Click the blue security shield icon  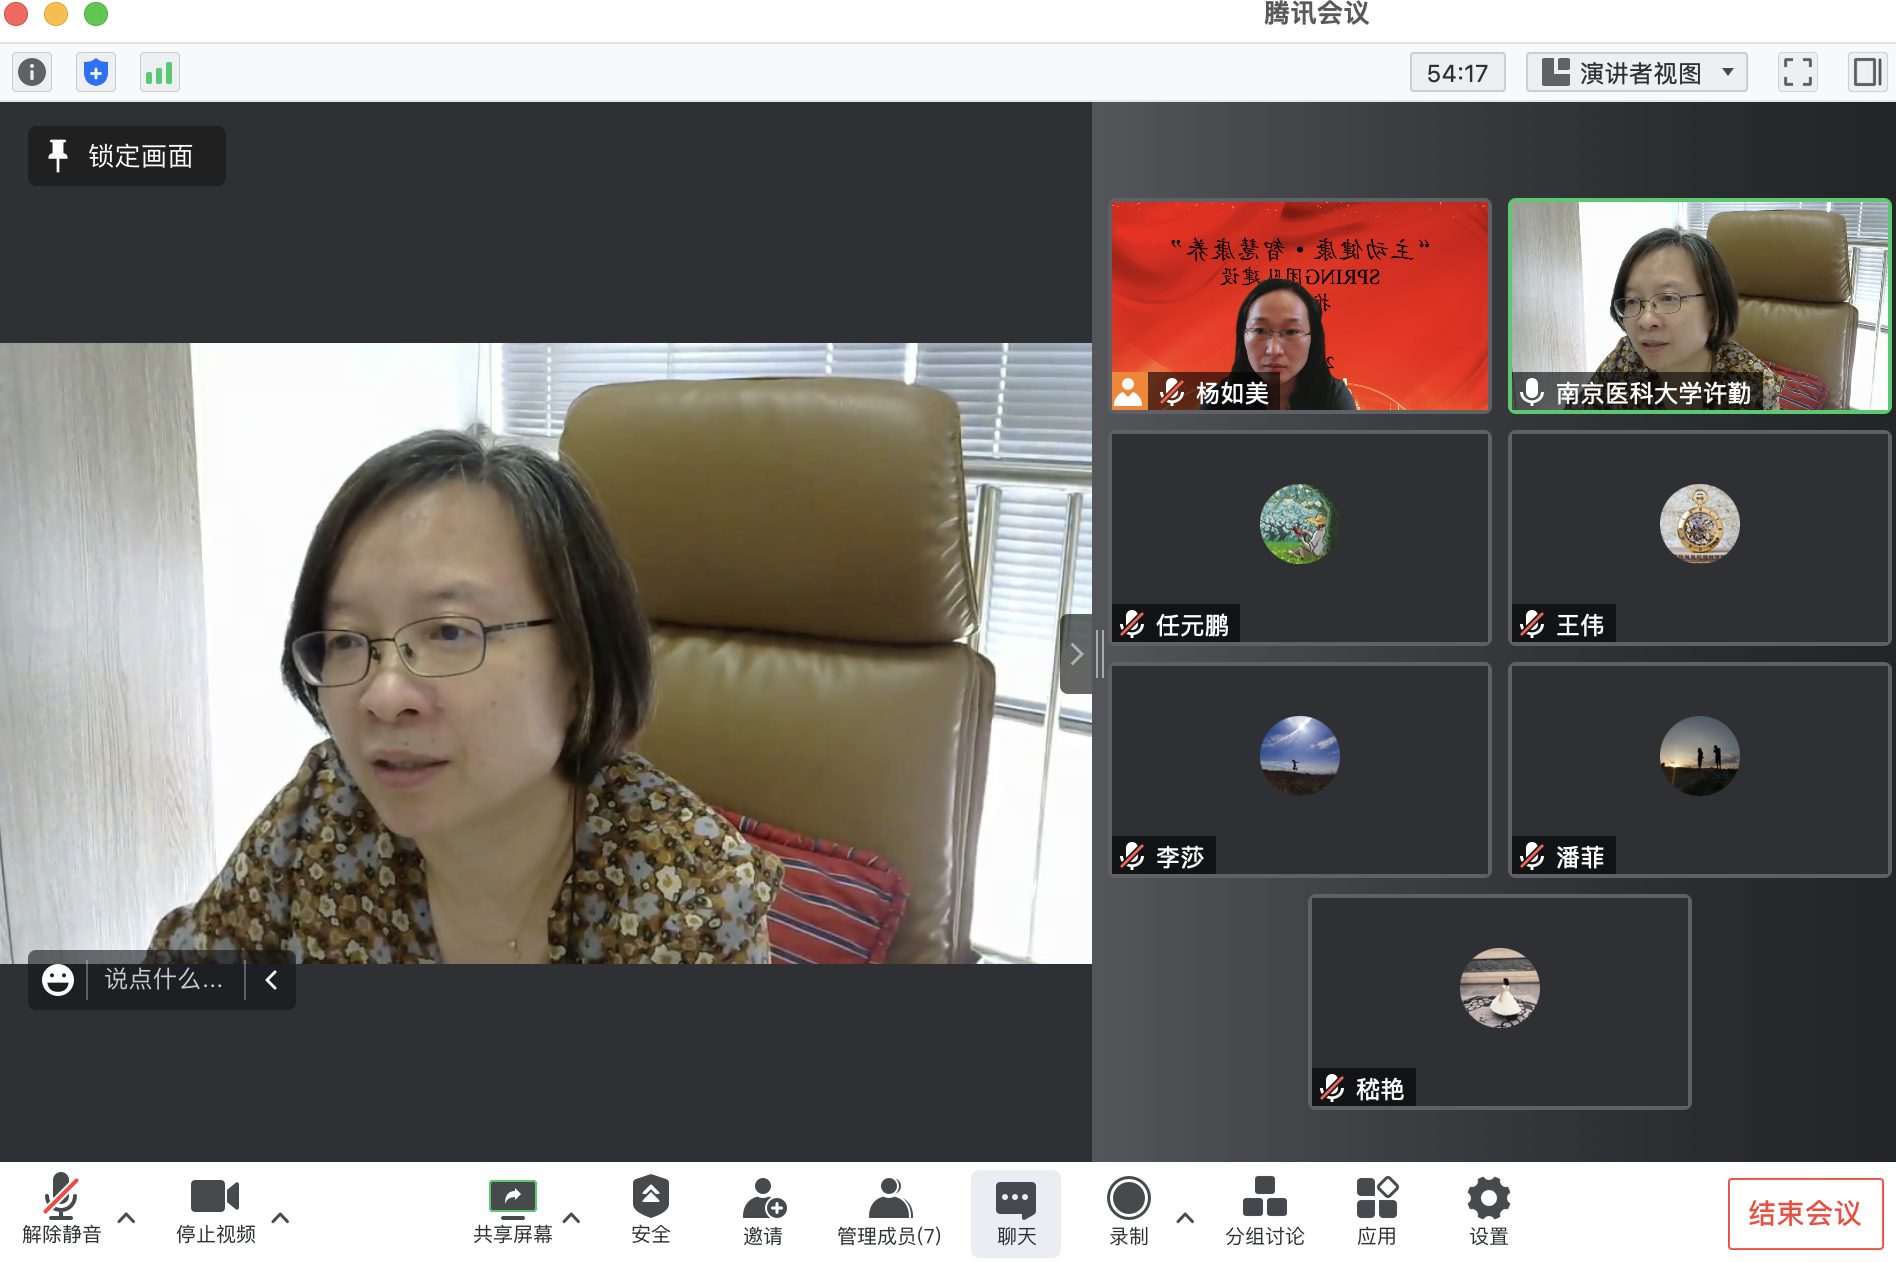96,72
